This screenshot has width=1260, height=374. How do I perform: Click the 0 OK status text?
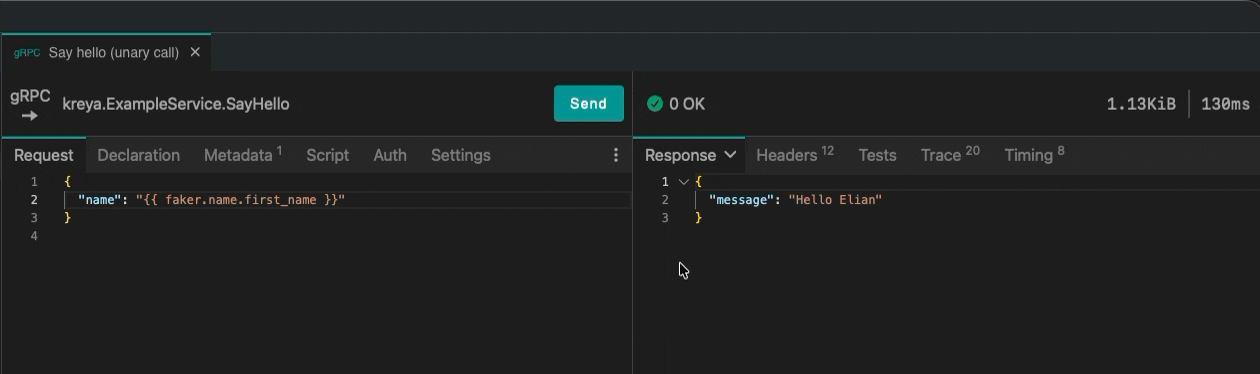click(687, 104)
